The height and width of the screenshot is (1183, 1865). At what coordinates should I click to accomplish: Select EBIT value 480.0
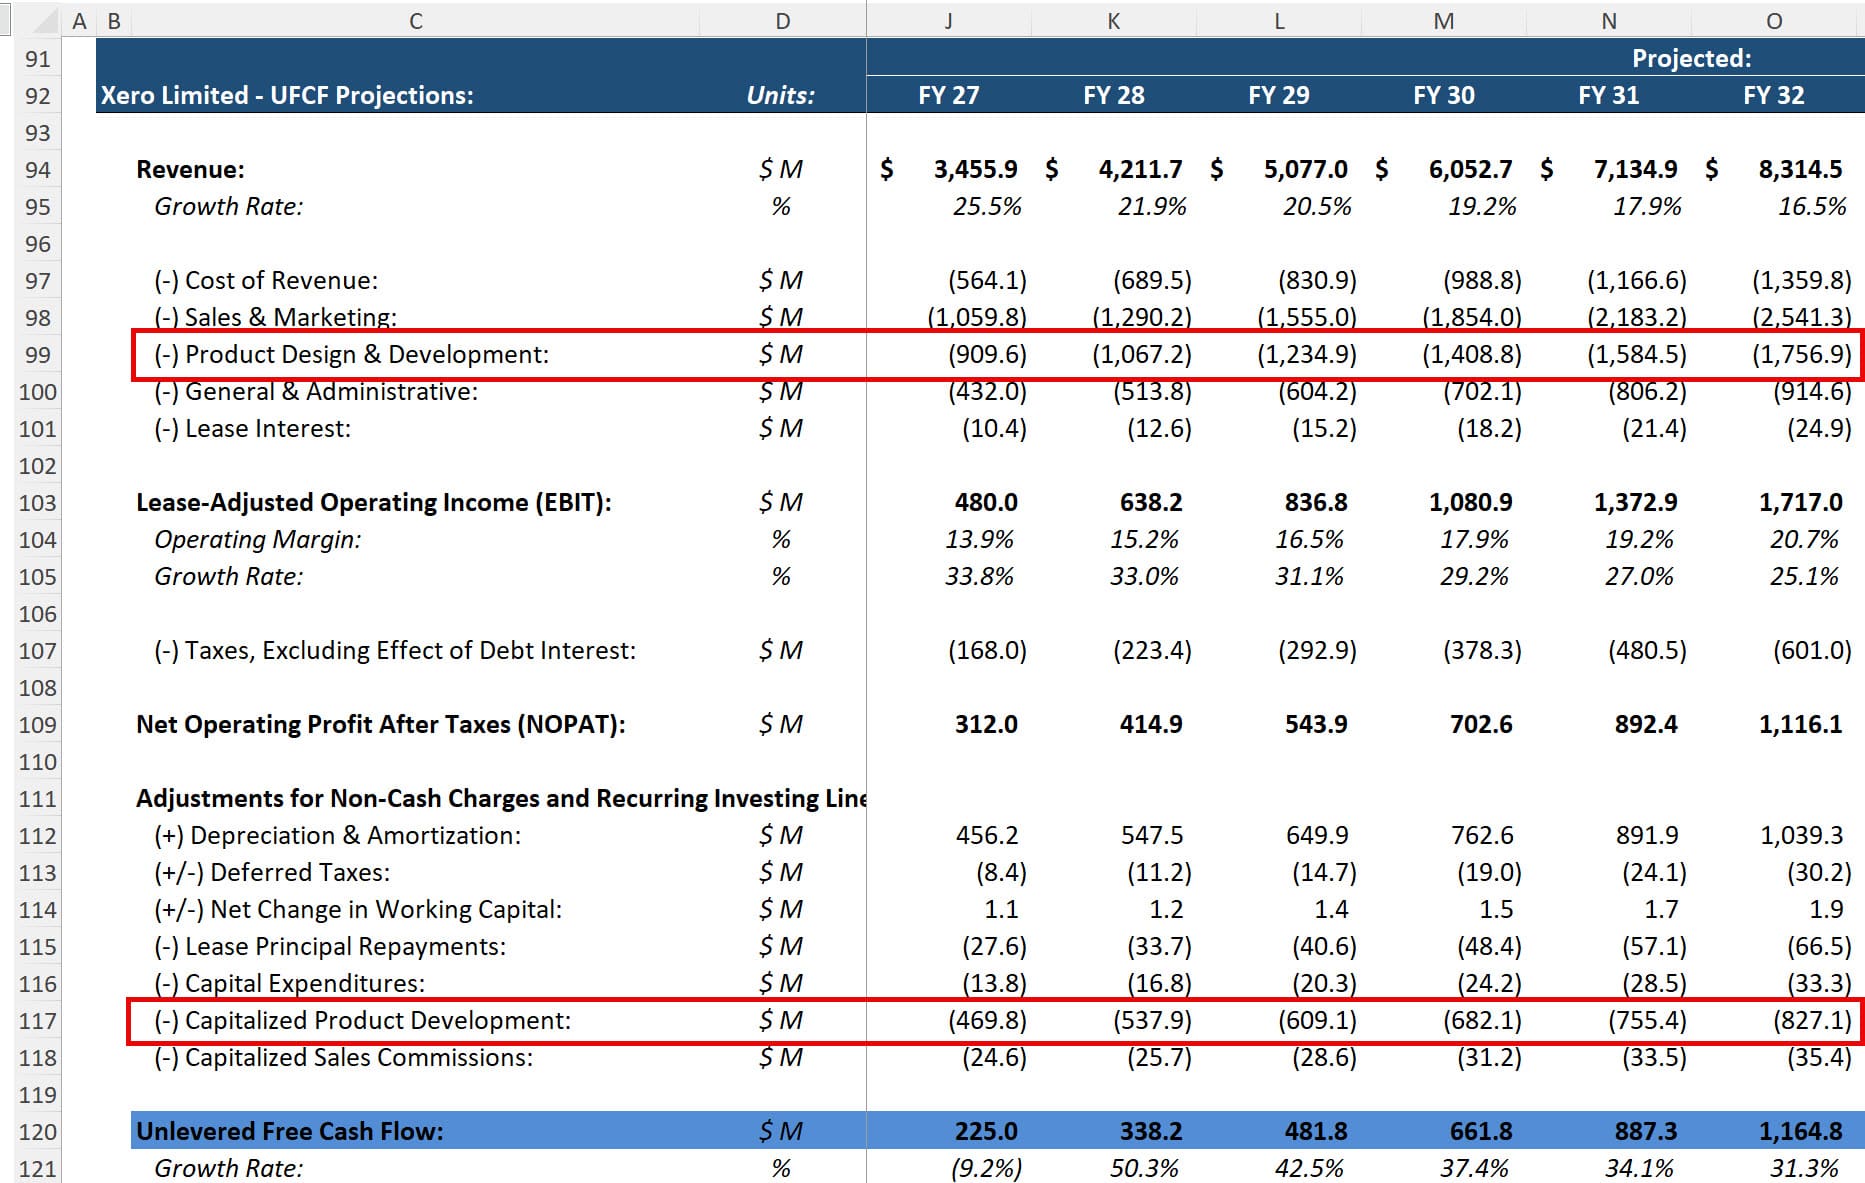point(986,503)
